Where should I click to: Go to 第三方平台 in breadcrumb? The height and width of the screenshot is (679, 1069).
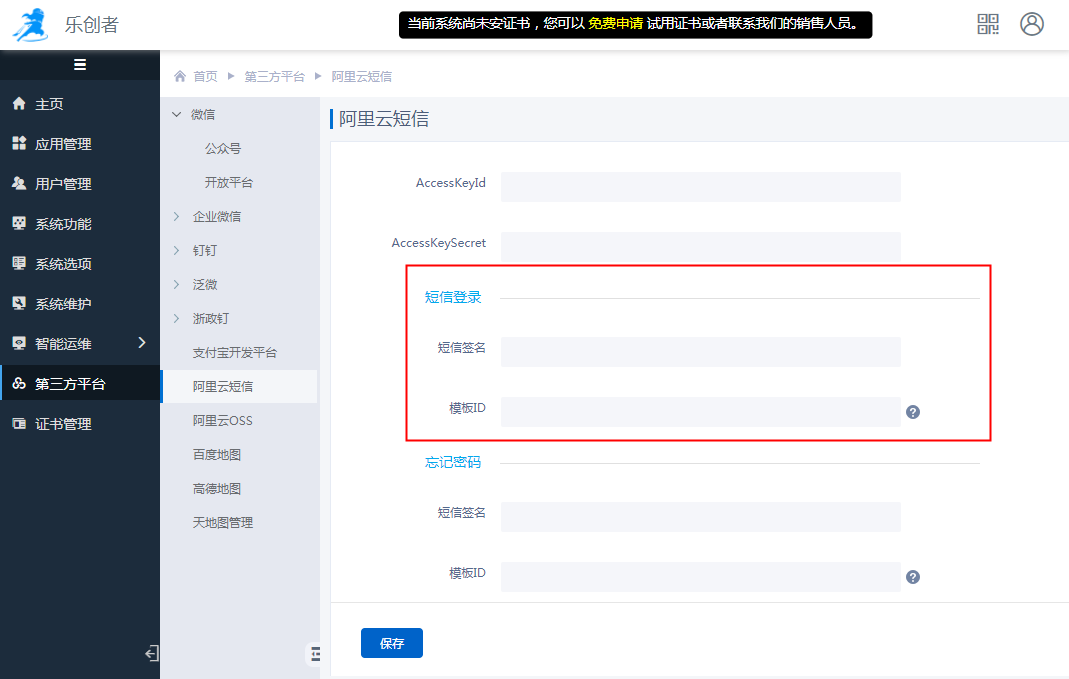click(274, 76)
